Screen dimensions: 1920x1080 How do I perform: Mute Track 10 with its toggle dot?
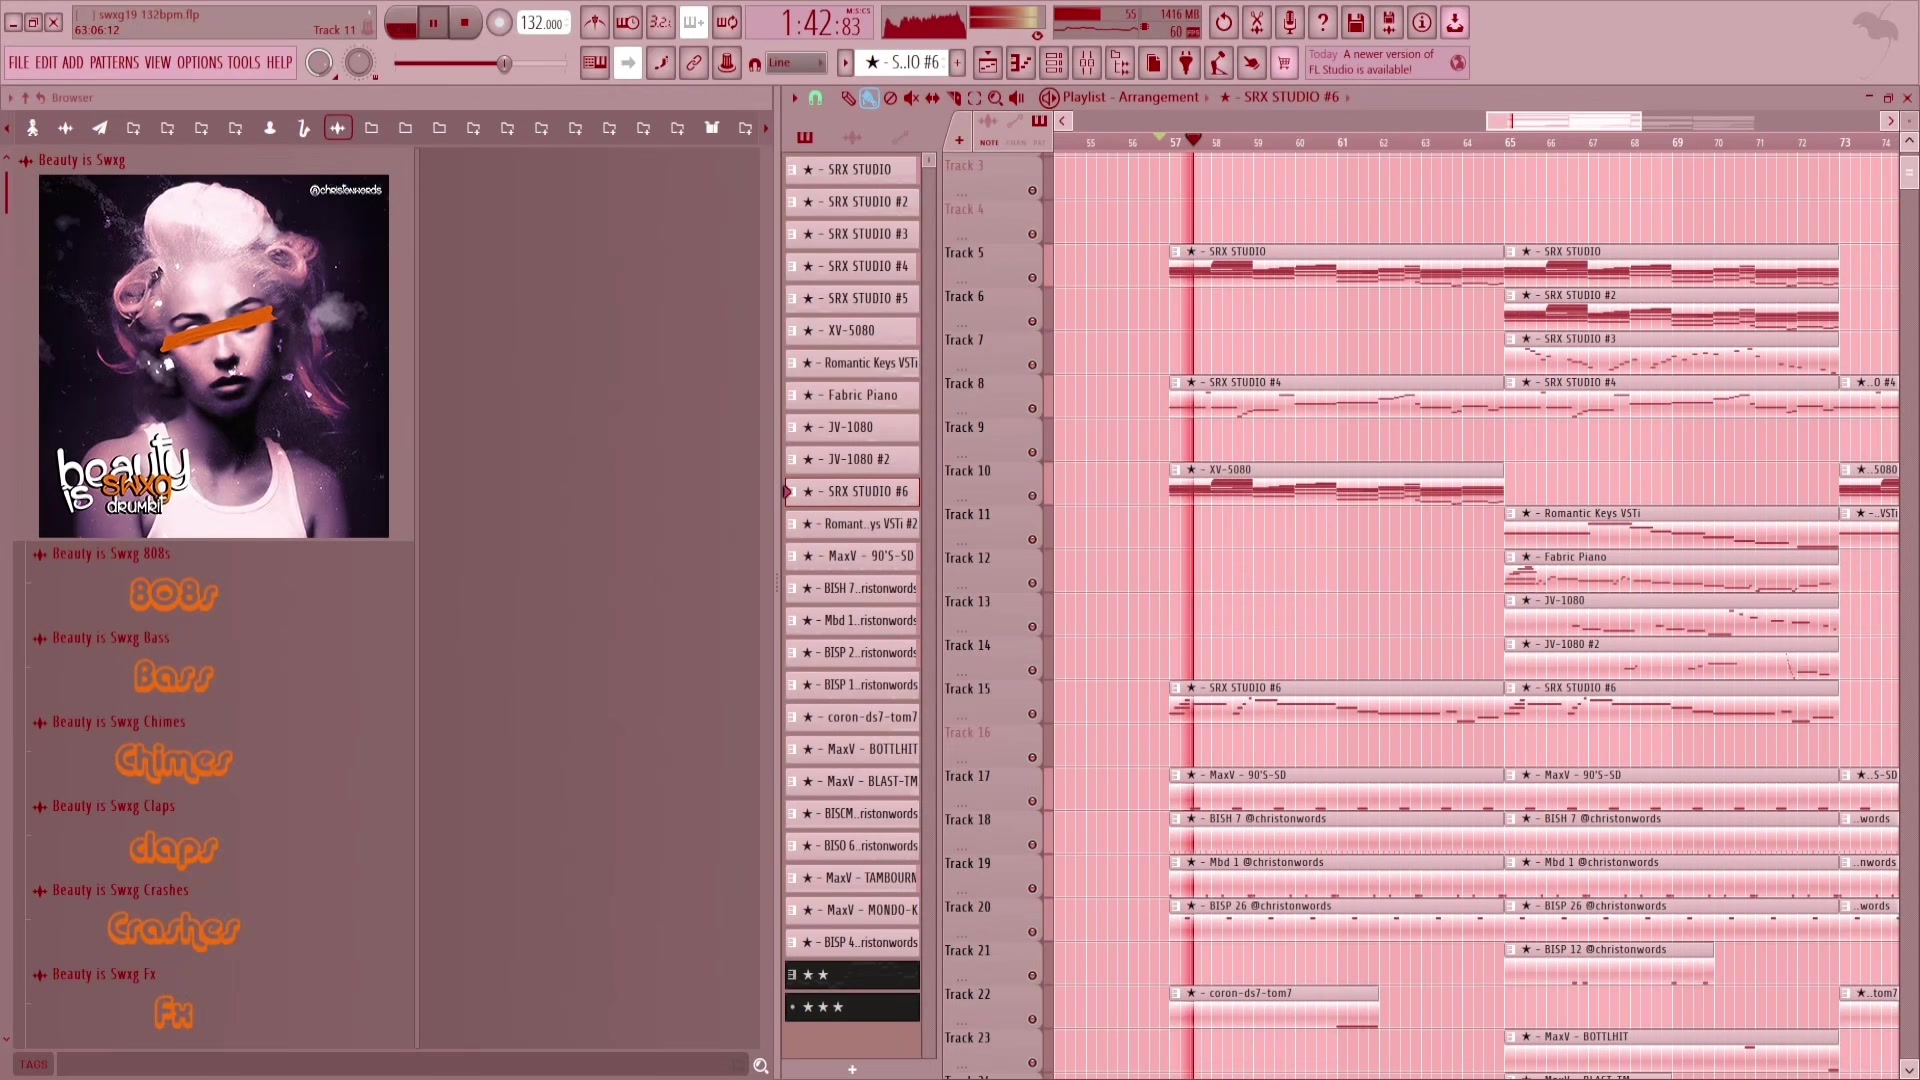[1032, 496]
